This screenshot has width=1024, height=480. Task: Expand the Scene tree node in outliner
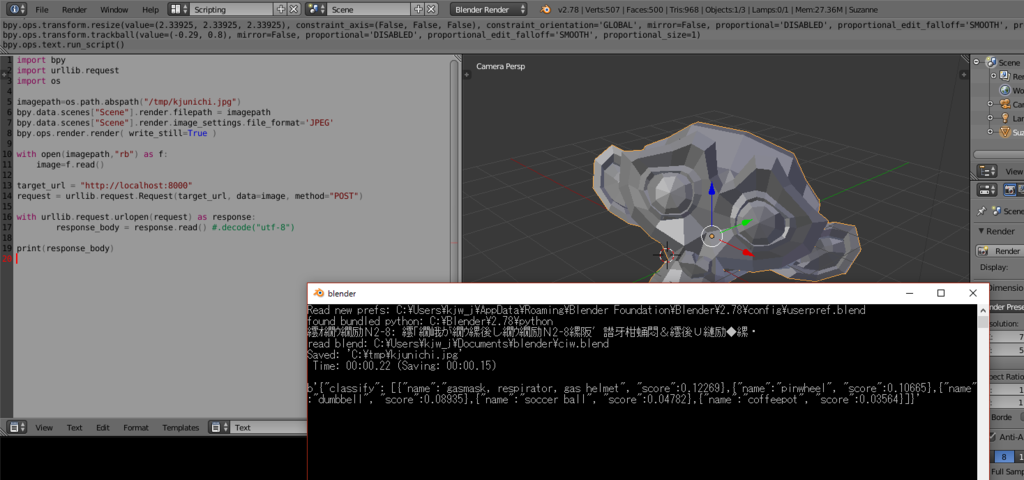point(977,63)
